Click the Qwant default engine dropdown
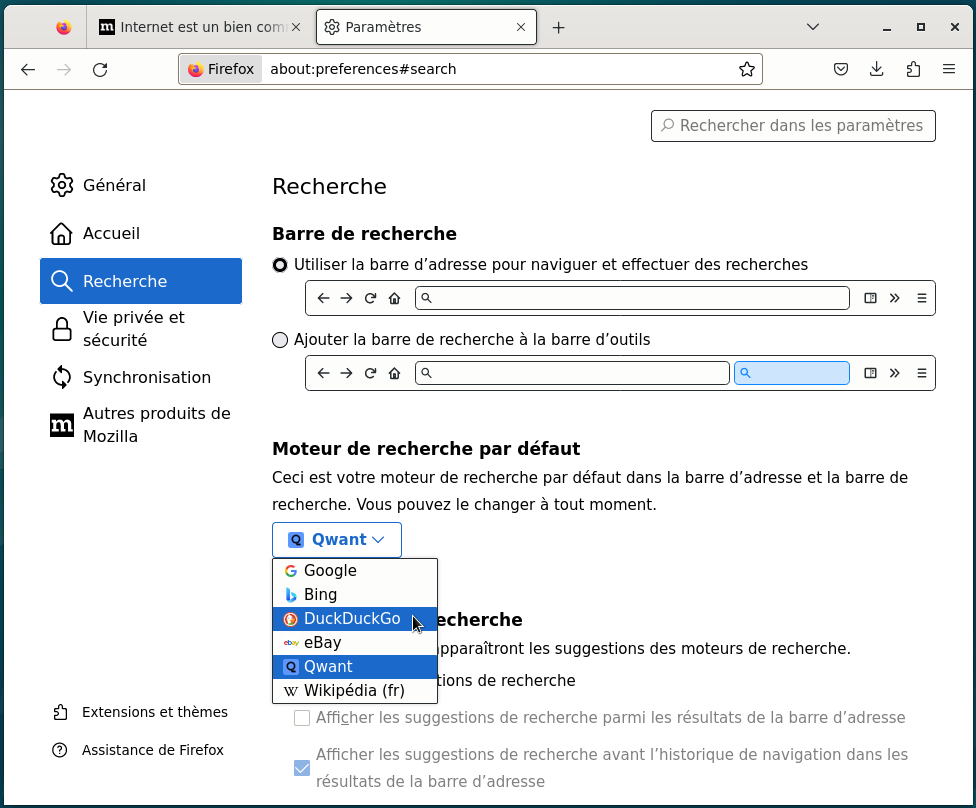The height and width of the screenshot is (808, 976). point(337,540)
